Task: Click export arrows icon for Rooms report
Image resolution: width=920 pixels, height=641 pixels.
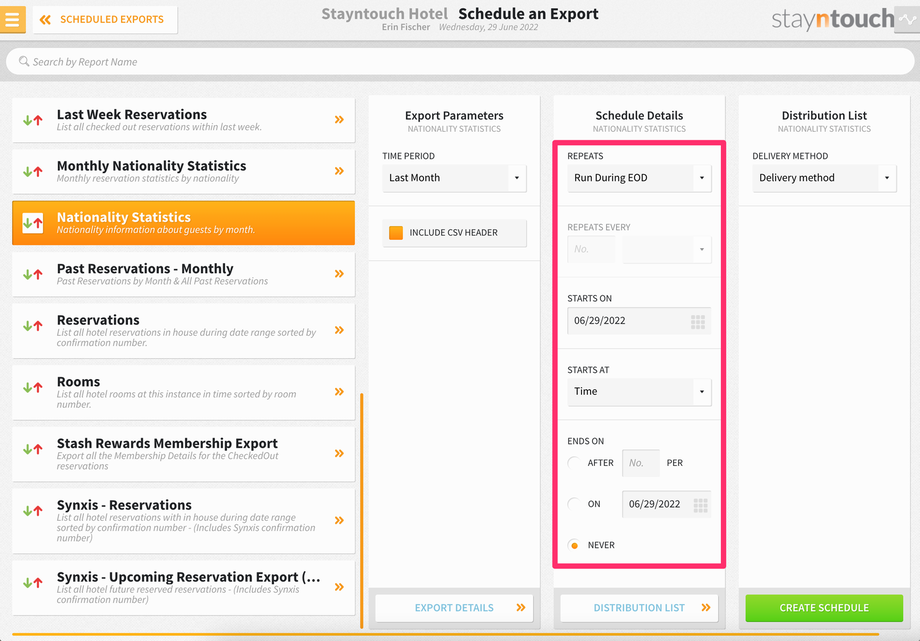Action: 32,387
